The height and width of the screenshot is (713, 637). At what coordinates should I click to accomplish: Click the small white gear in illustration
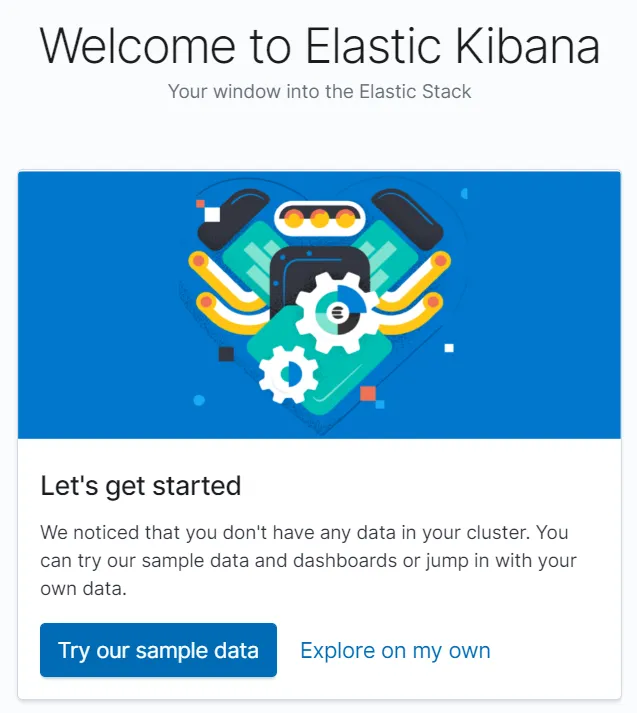click(288, 374)
